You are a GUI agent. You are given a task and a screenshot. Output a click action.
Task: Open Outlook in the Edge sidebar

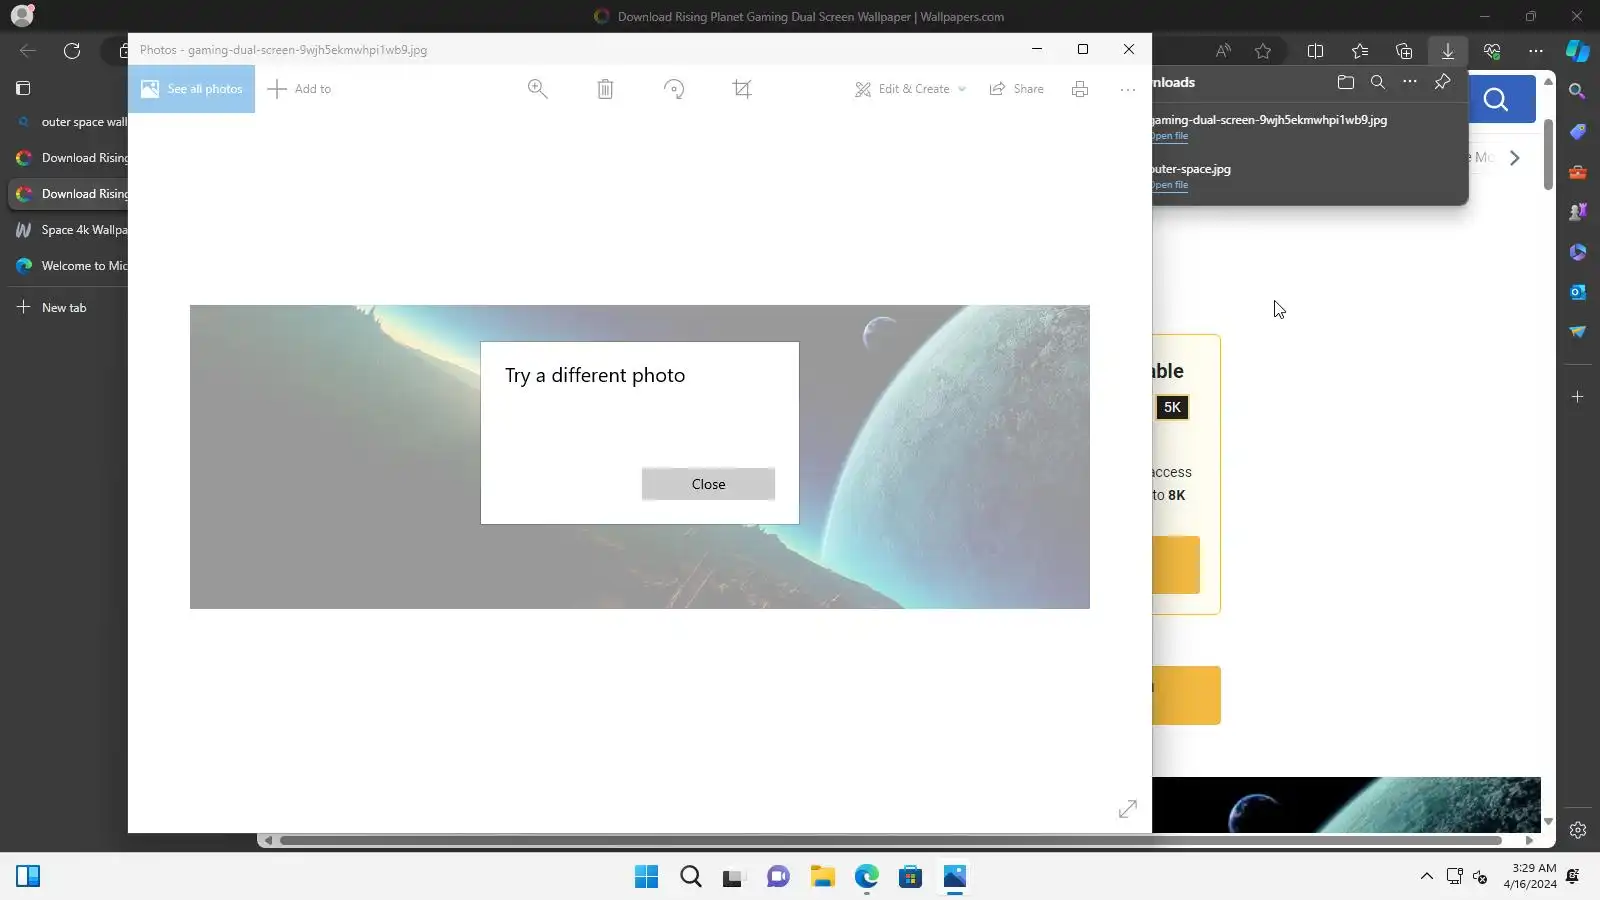coord(1578,292)
